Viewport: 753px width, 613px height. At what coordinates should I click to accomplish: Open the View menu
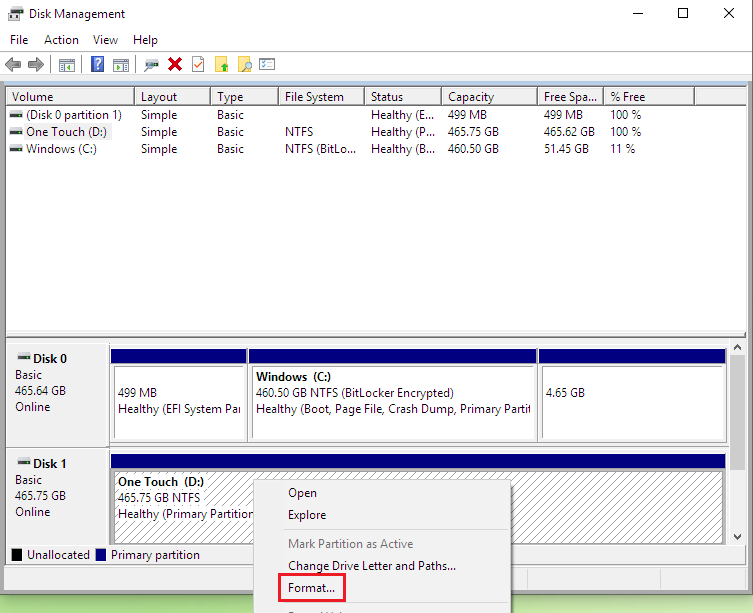105,40
